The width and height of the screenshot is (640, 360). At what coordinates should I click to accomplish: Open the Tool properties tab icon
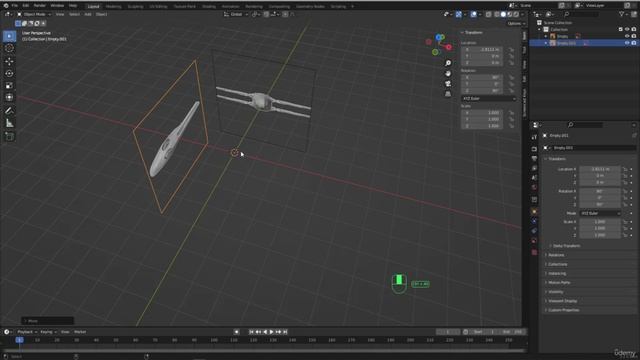[x=534, y=138]
